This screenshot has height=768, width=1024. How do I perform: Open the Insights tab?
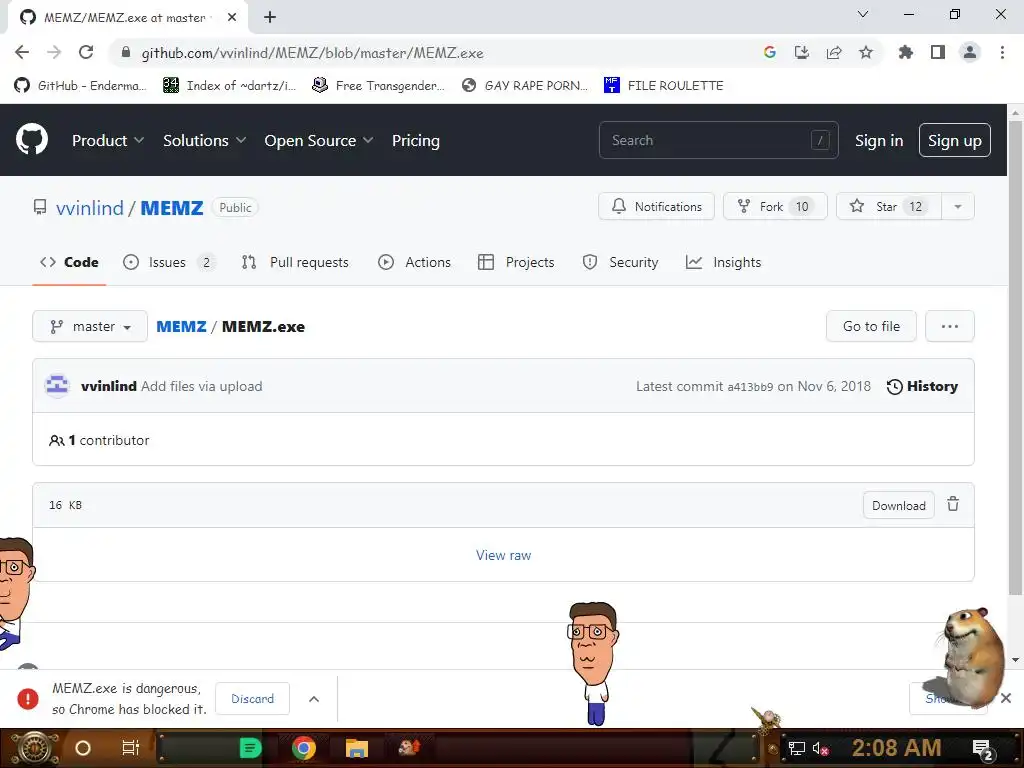pyautogui.click(x=724, y=262)
